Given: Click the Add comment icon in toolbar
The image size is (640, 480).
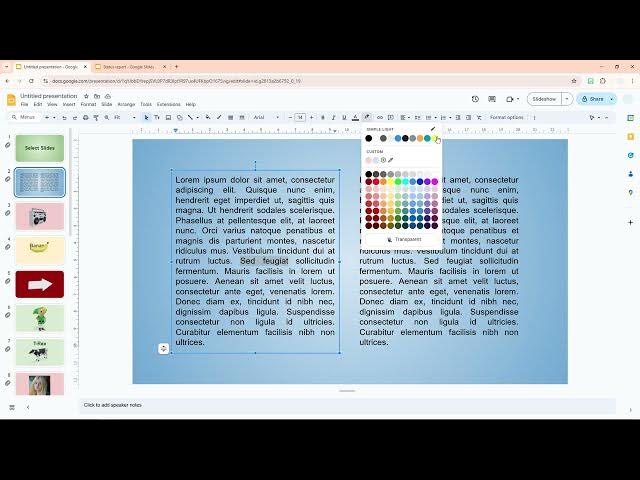Looking at the screenshot, I should tap(391, 118).
